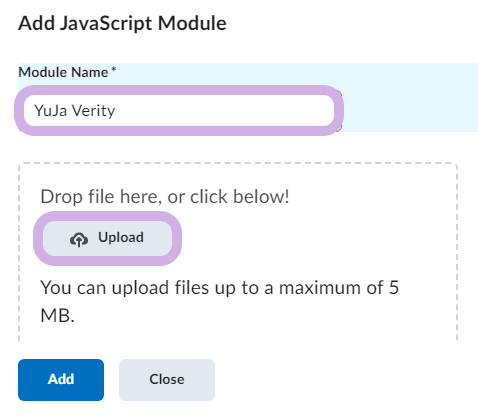The width and height of the screenshot is (478, 415).
Task: Click the light blue area beside the input
Action: (x=410, y=110)
